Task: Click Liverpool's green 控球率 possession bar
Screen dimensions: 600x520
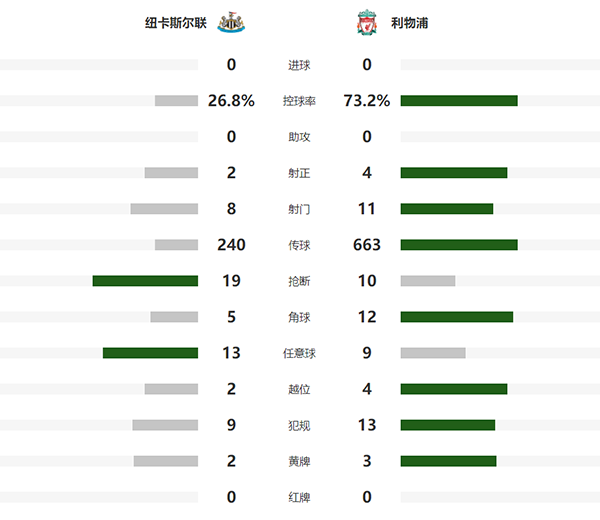Action: [x=459, y=101]
